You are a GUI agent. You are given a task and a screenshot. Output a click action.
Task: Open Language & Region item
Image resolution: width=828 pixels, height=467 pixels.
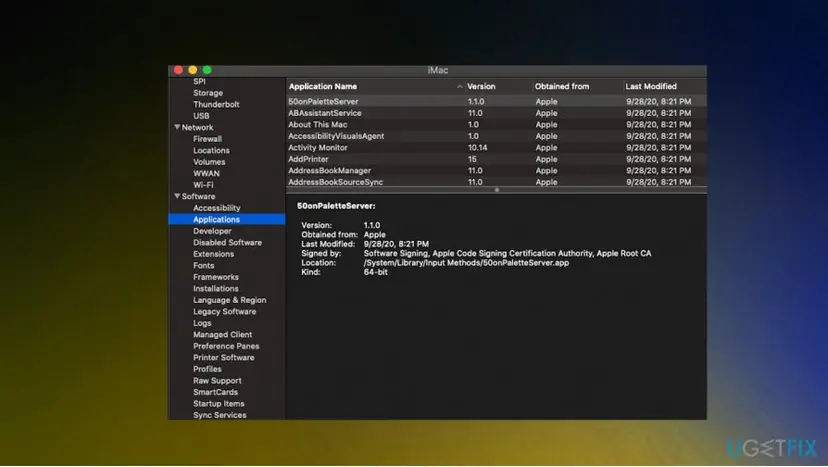tap(229, 300)
